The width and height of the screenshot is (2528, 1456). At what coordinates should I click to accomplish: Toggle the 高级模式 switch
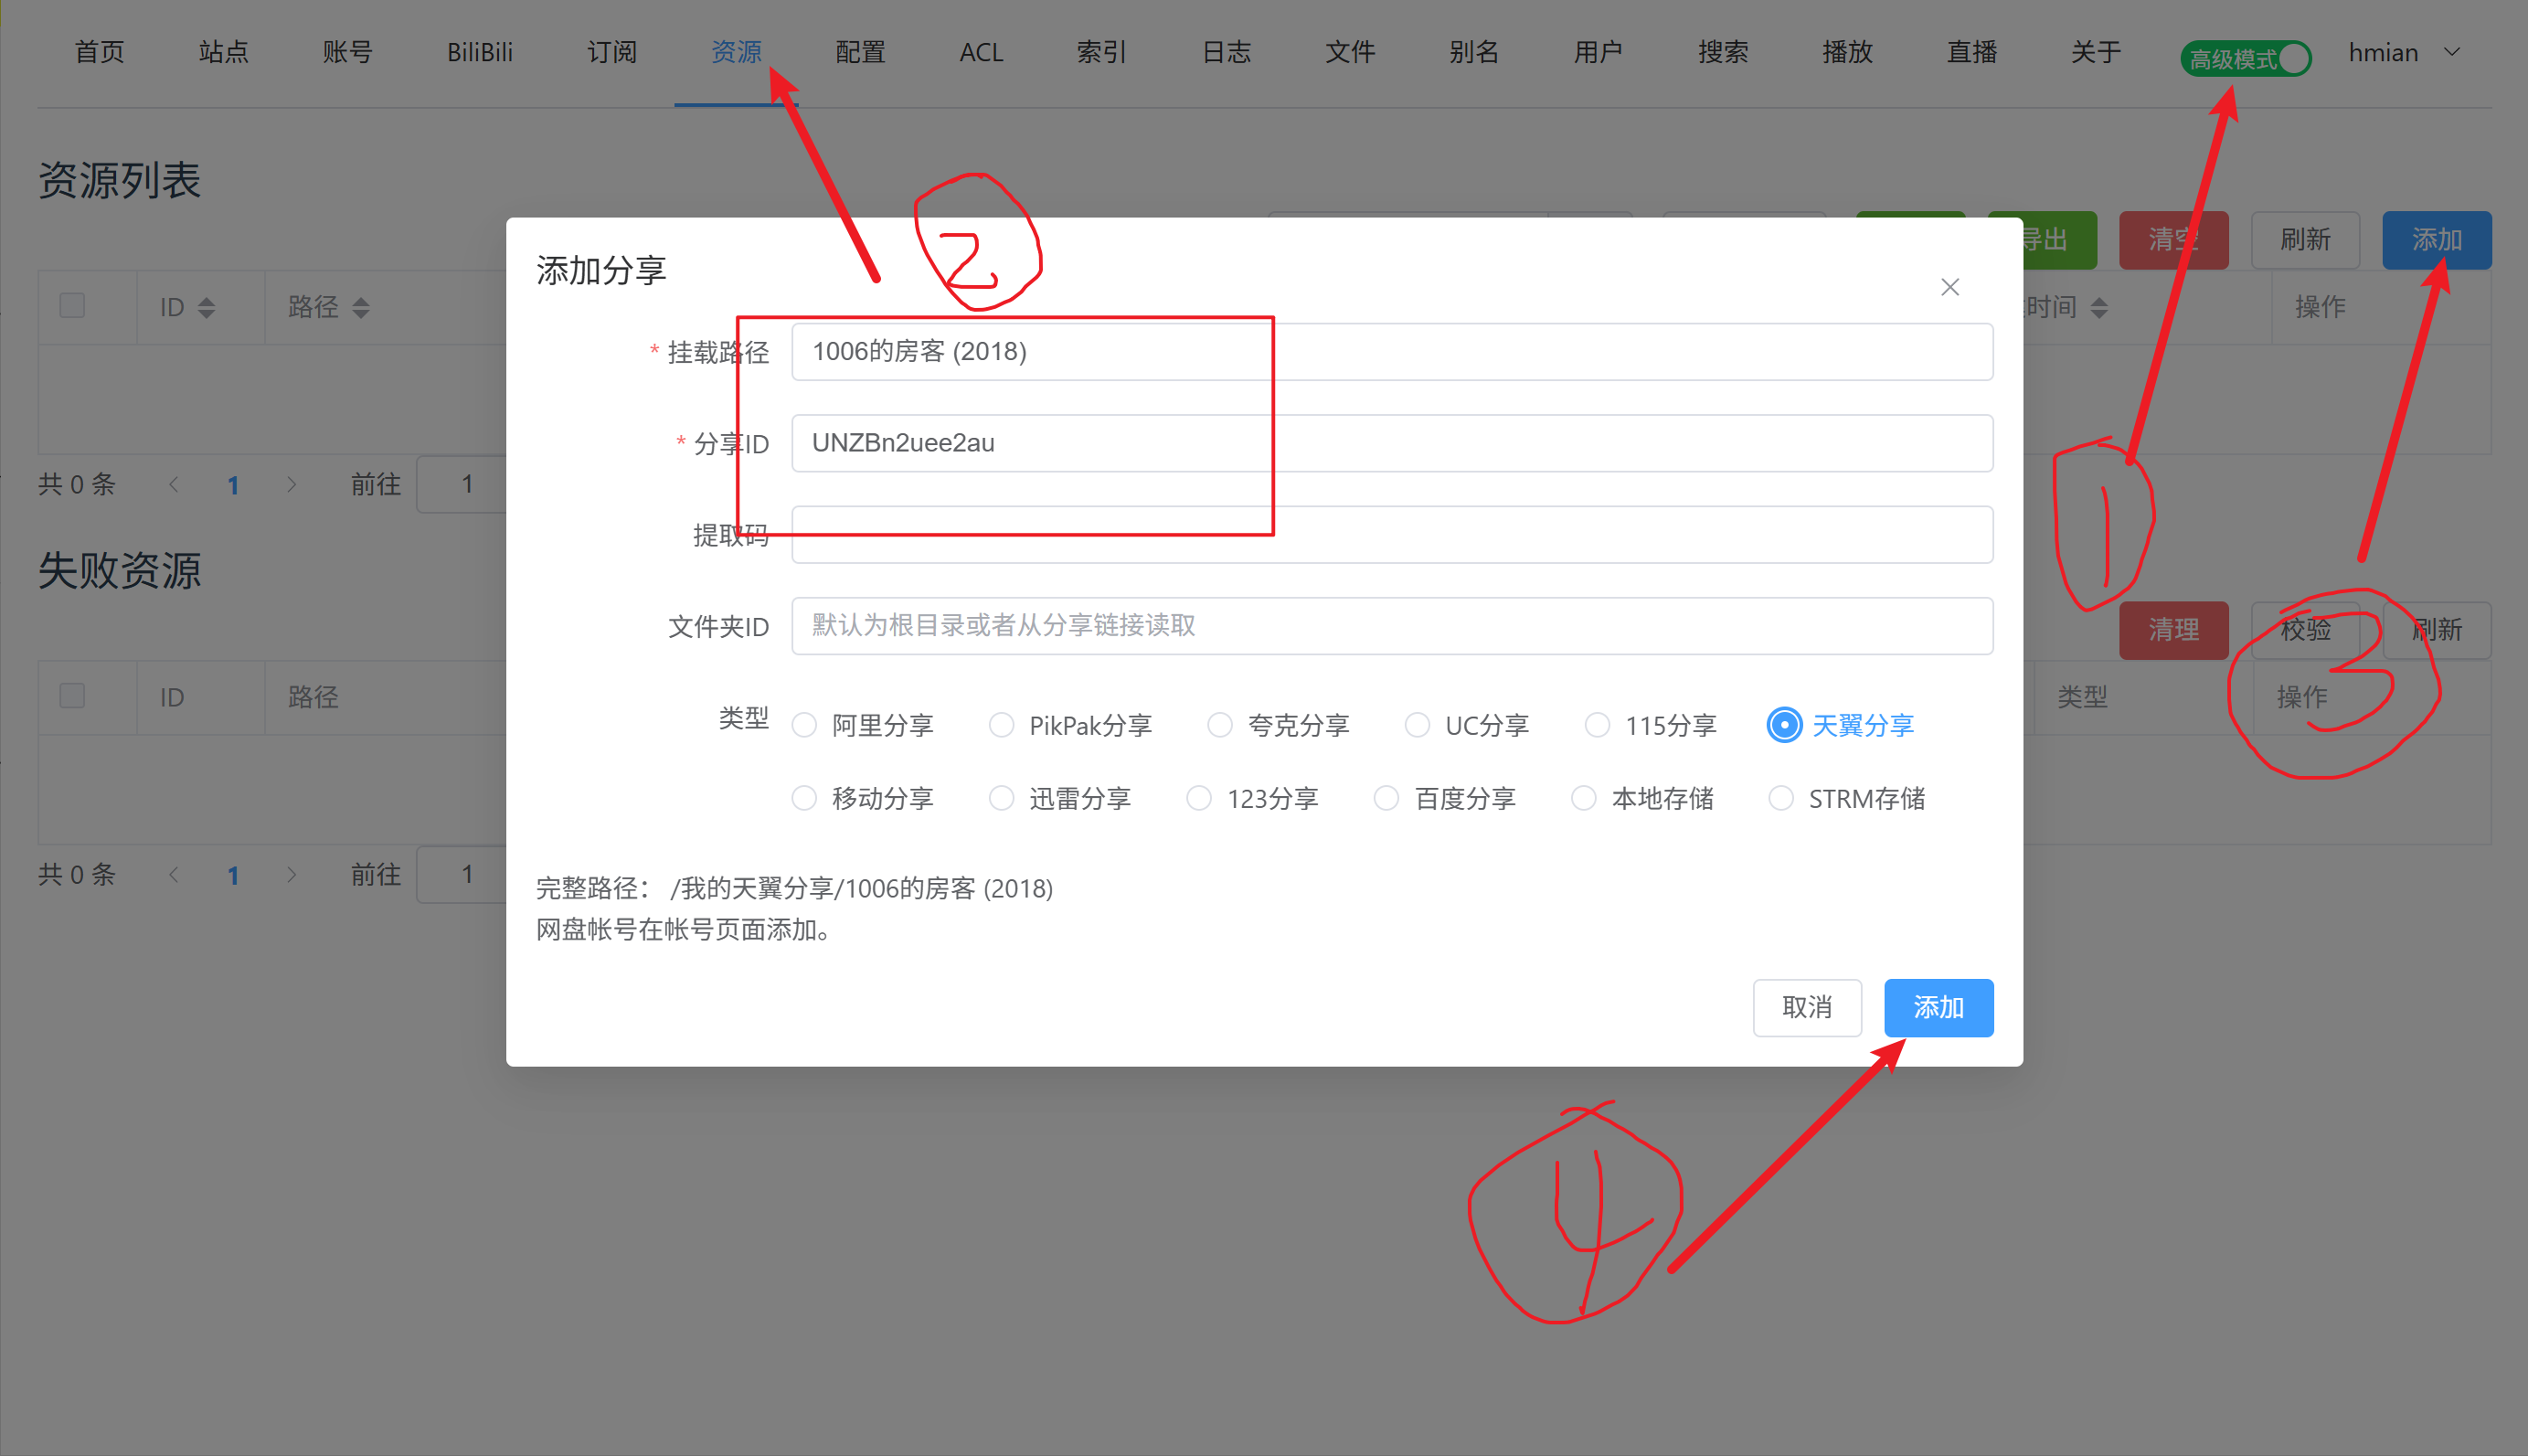click(x=2245, y=58)
